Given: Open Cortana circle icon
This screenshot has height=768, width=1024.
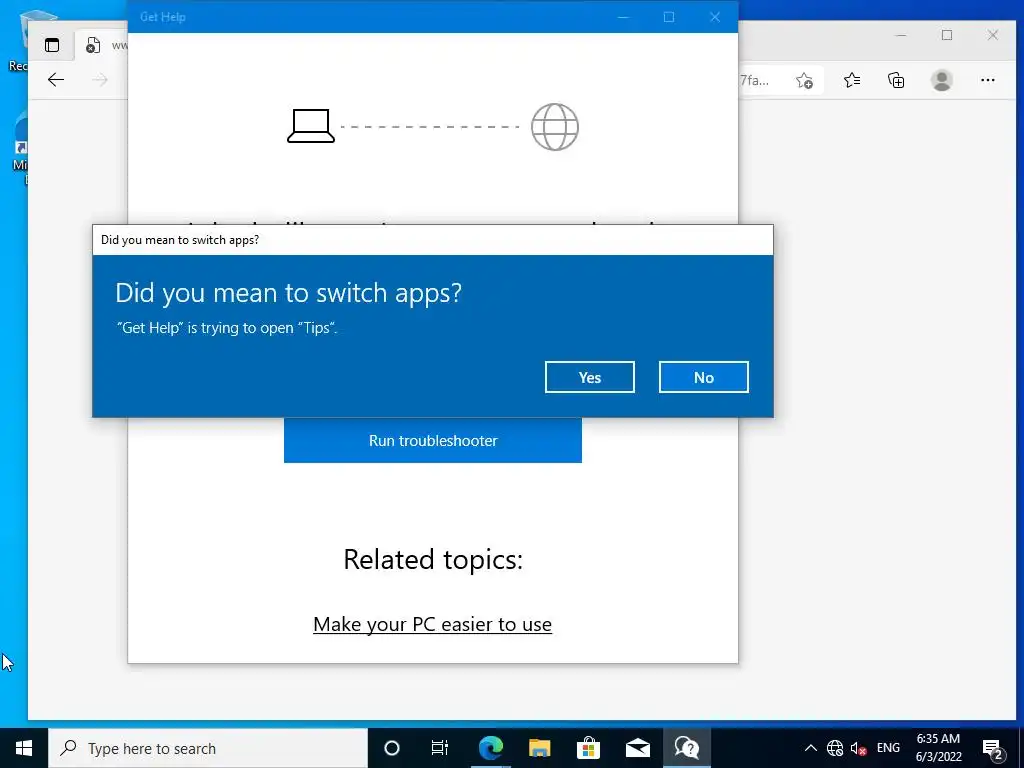Looking at the screenshot, I should pyautogui.click(x=392, y=748).
